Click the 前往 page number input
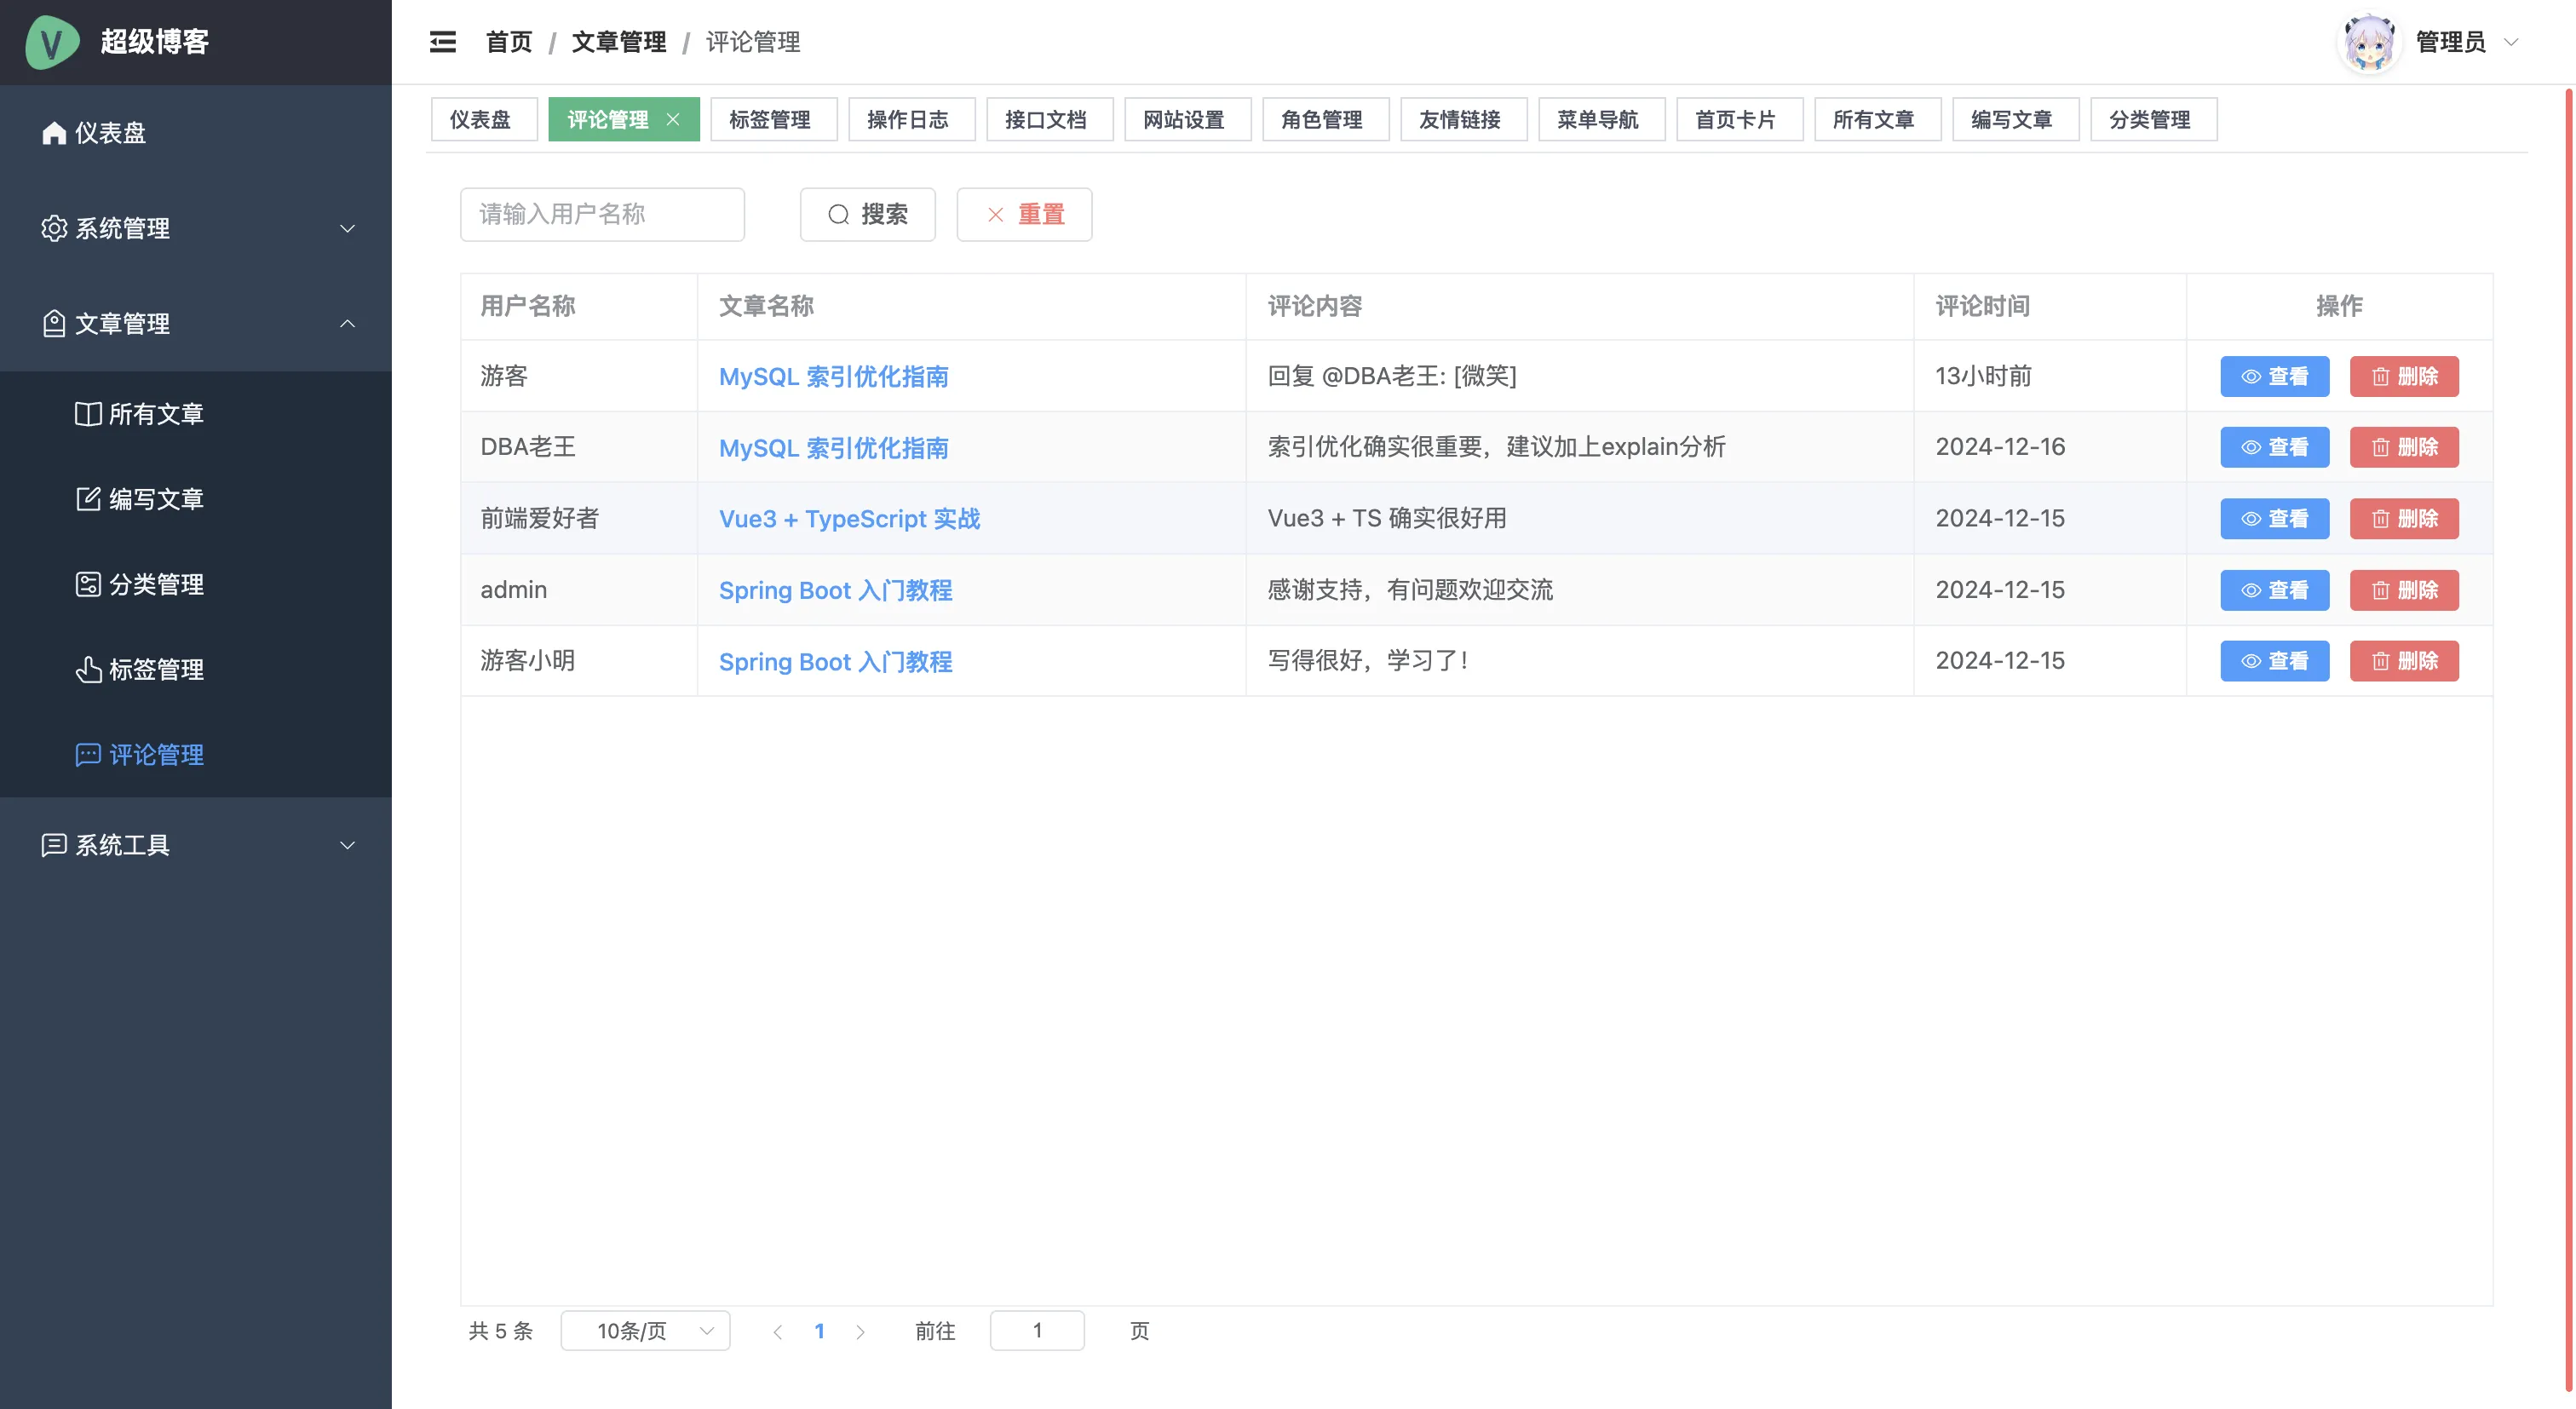Image resolution: width=2576 pixels, height=1409 pixels. coord(1037,1331)
